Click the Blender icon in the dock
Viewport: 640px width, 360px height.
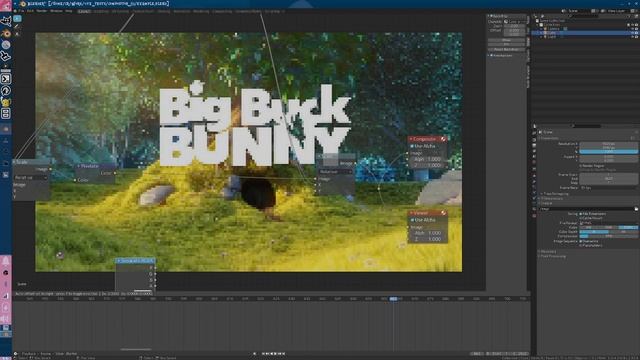(6, 33)
